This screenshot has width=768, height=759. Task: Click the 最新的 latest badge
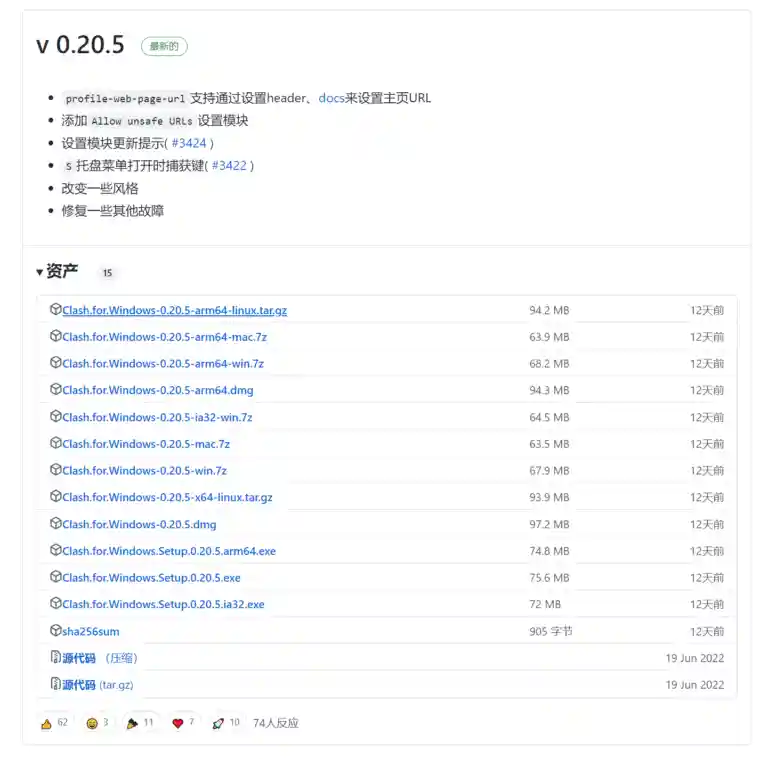pyautogui.click(x=164, y=46)
